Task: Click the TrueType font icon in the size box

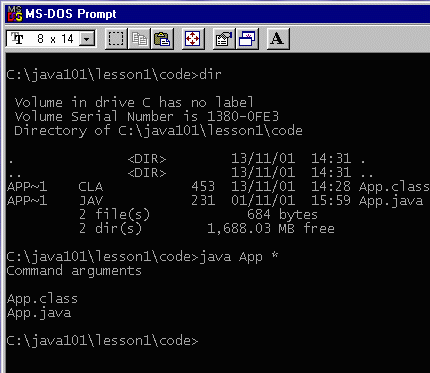Action: [x=17, y=39]
